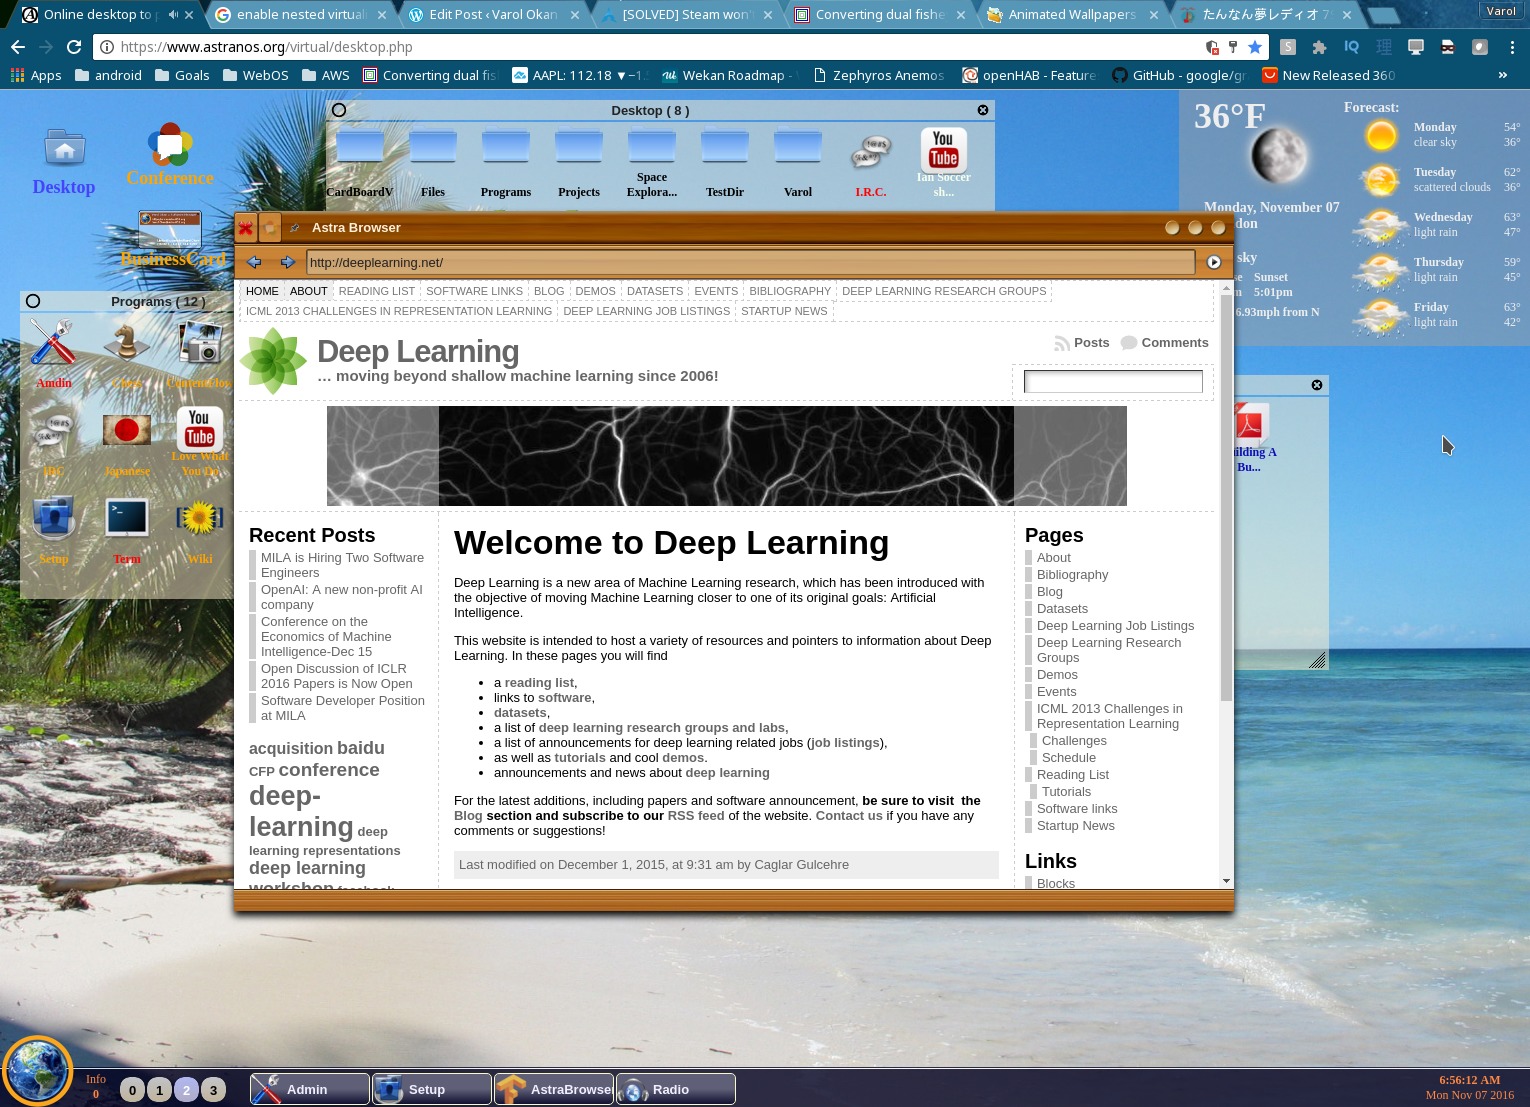The height and width of the screenshot is (1107, 1530).
Task: Open the READING LIST menu item
Action: coord(377,291)
